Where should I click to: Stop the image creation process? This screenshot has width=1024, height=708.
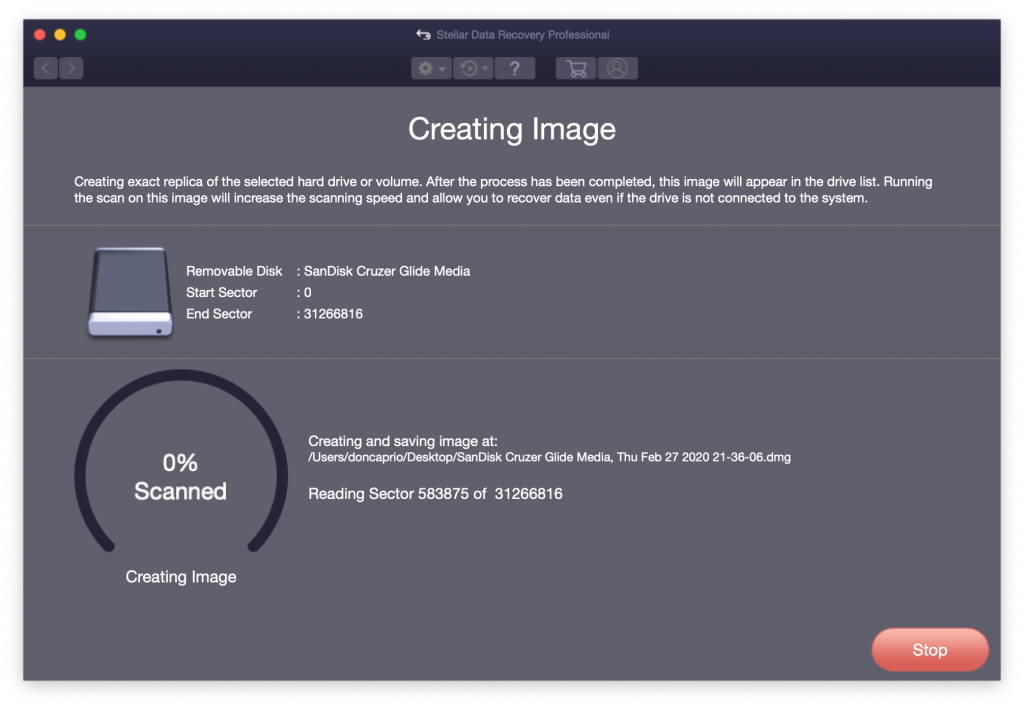click(929, 649)
